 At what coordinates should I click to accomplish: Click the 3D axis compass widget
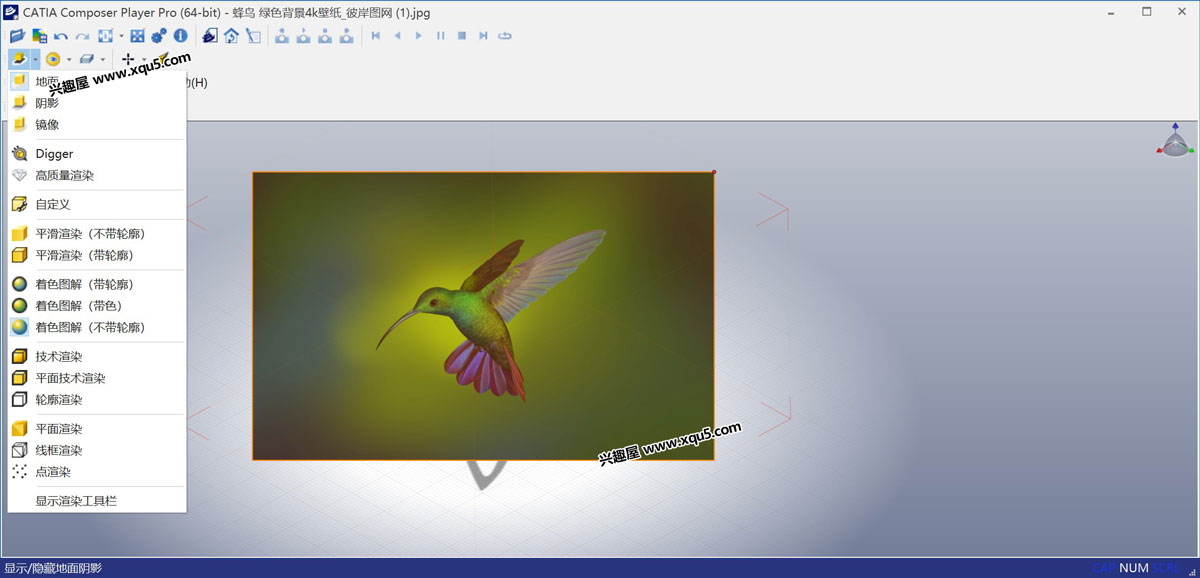1175,142
